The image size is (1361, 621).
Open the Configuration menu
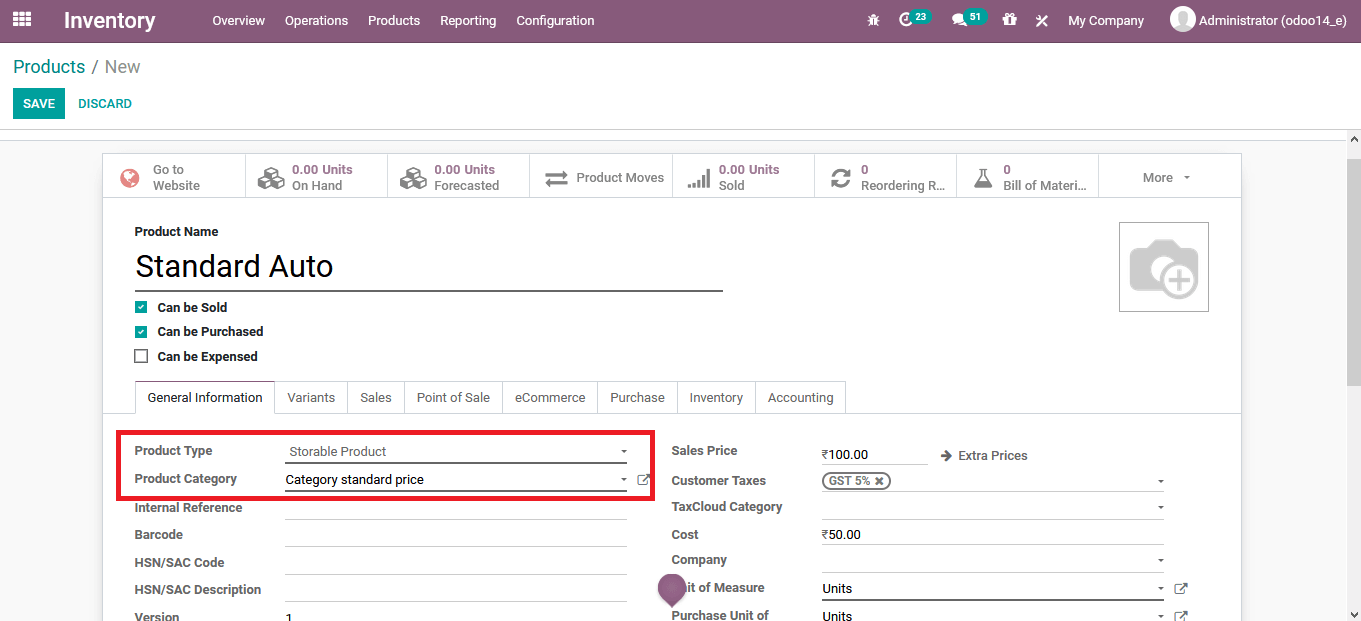[x=555, y=20]
